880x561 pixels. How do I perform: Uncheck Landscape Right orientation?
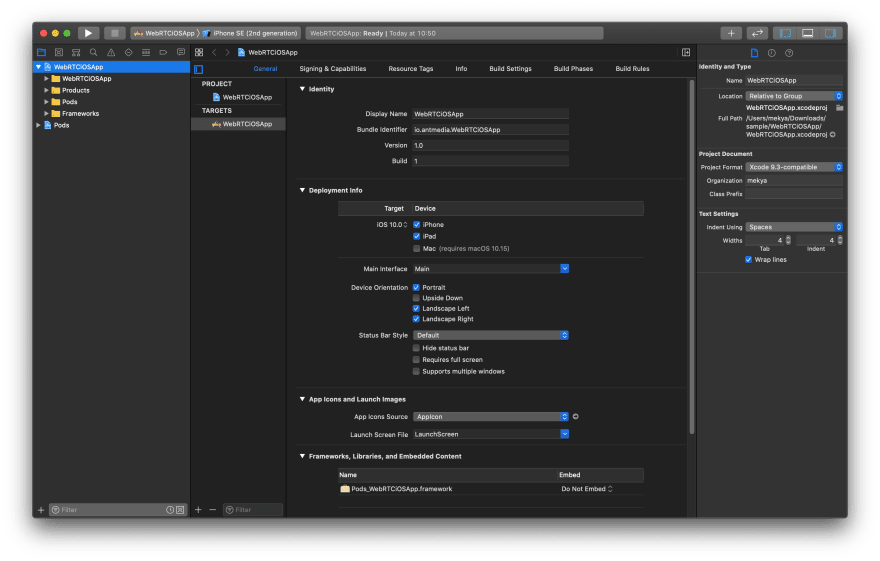(x=416, y=319)
